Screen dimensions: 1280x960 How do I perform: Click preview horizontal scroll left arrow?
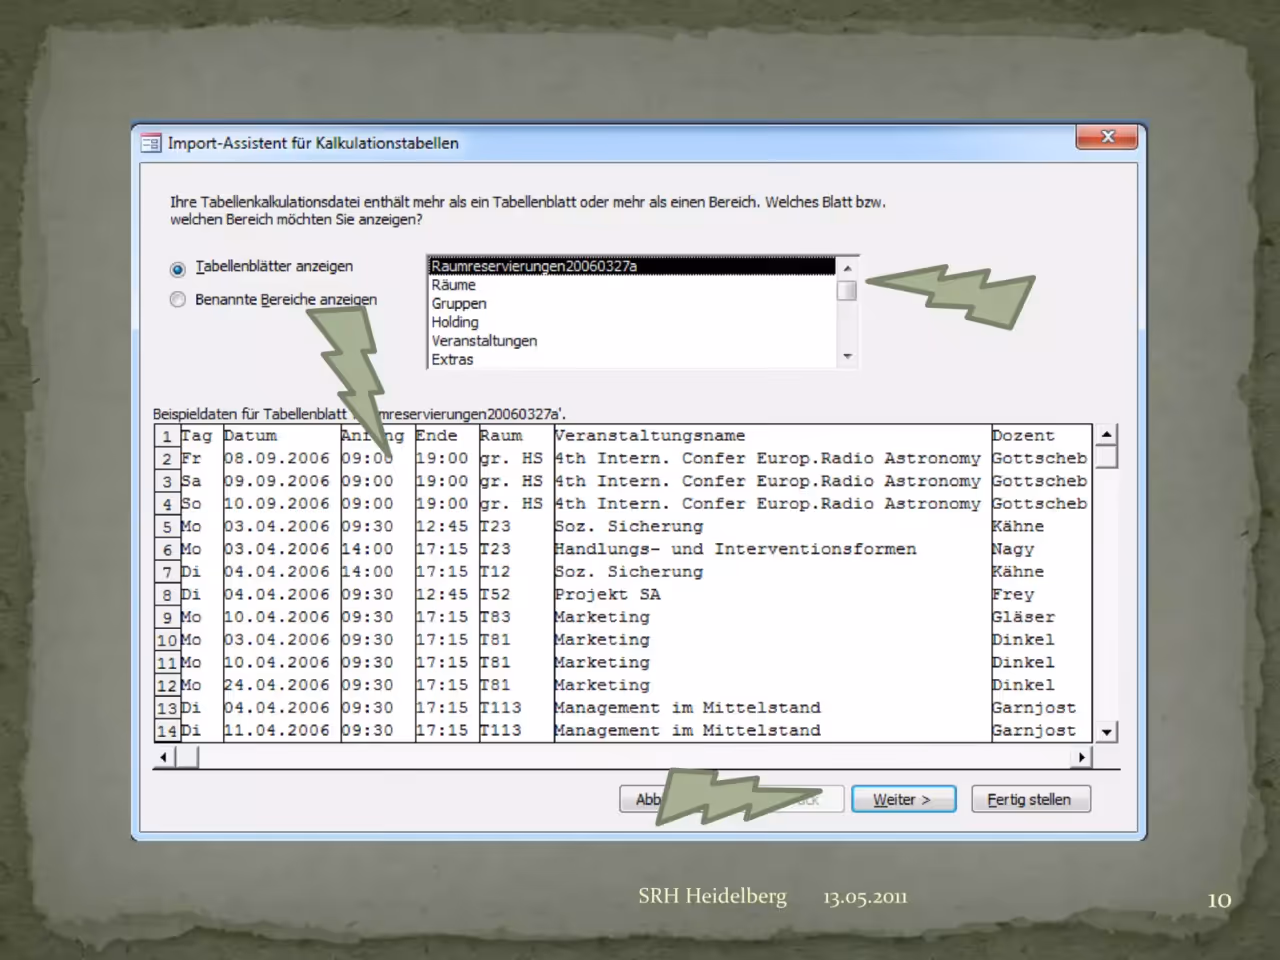pos(164,758)
